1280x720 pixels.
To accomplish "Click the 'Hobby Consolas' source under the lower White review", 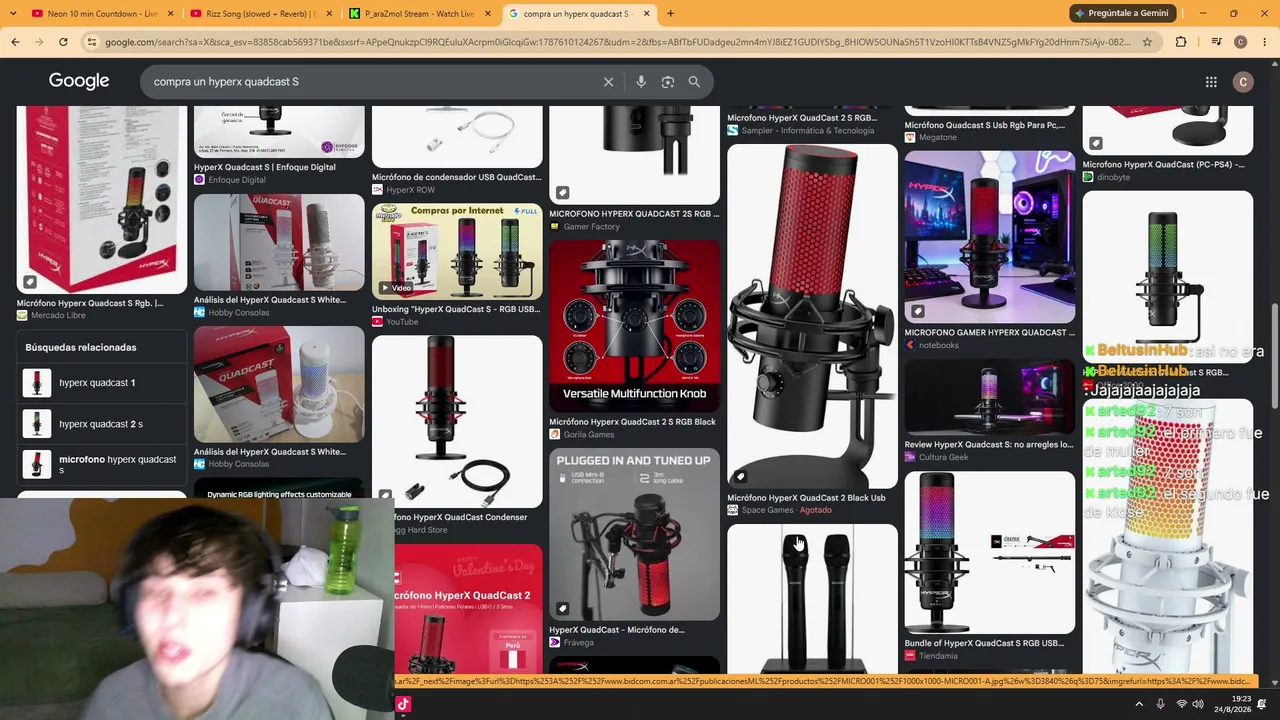I will [x=239, y=464].
